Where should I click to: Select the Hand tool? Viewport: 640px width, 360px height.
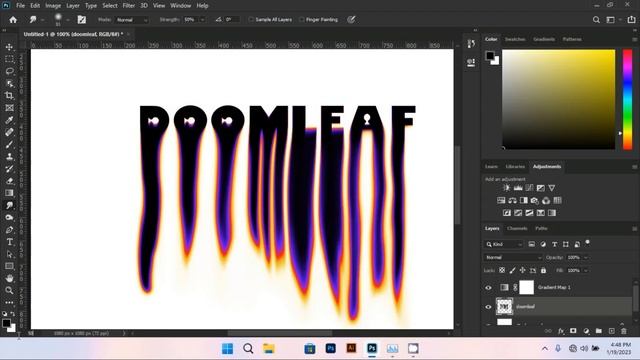click(x=9, y=278)
